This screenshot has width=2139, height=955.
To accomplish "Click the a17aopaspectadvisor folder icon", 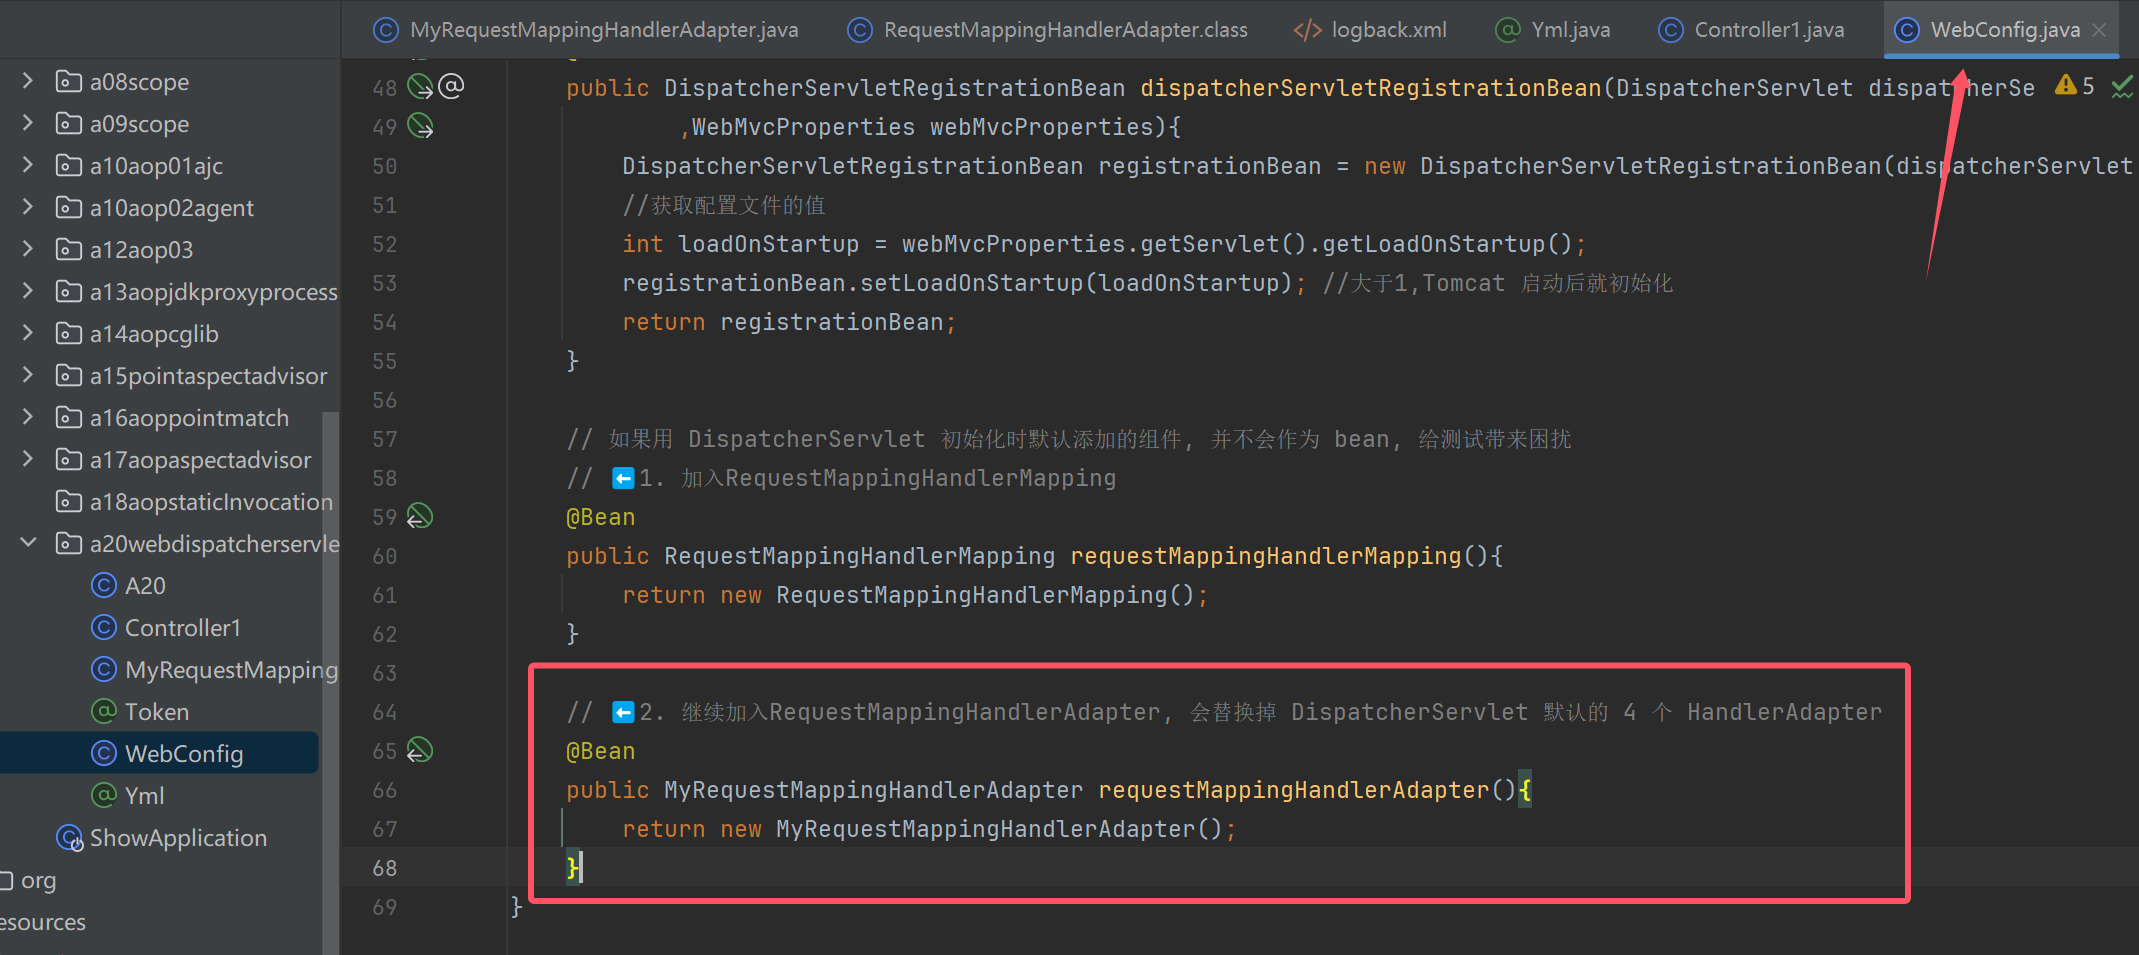I will [x=68, y=459].
